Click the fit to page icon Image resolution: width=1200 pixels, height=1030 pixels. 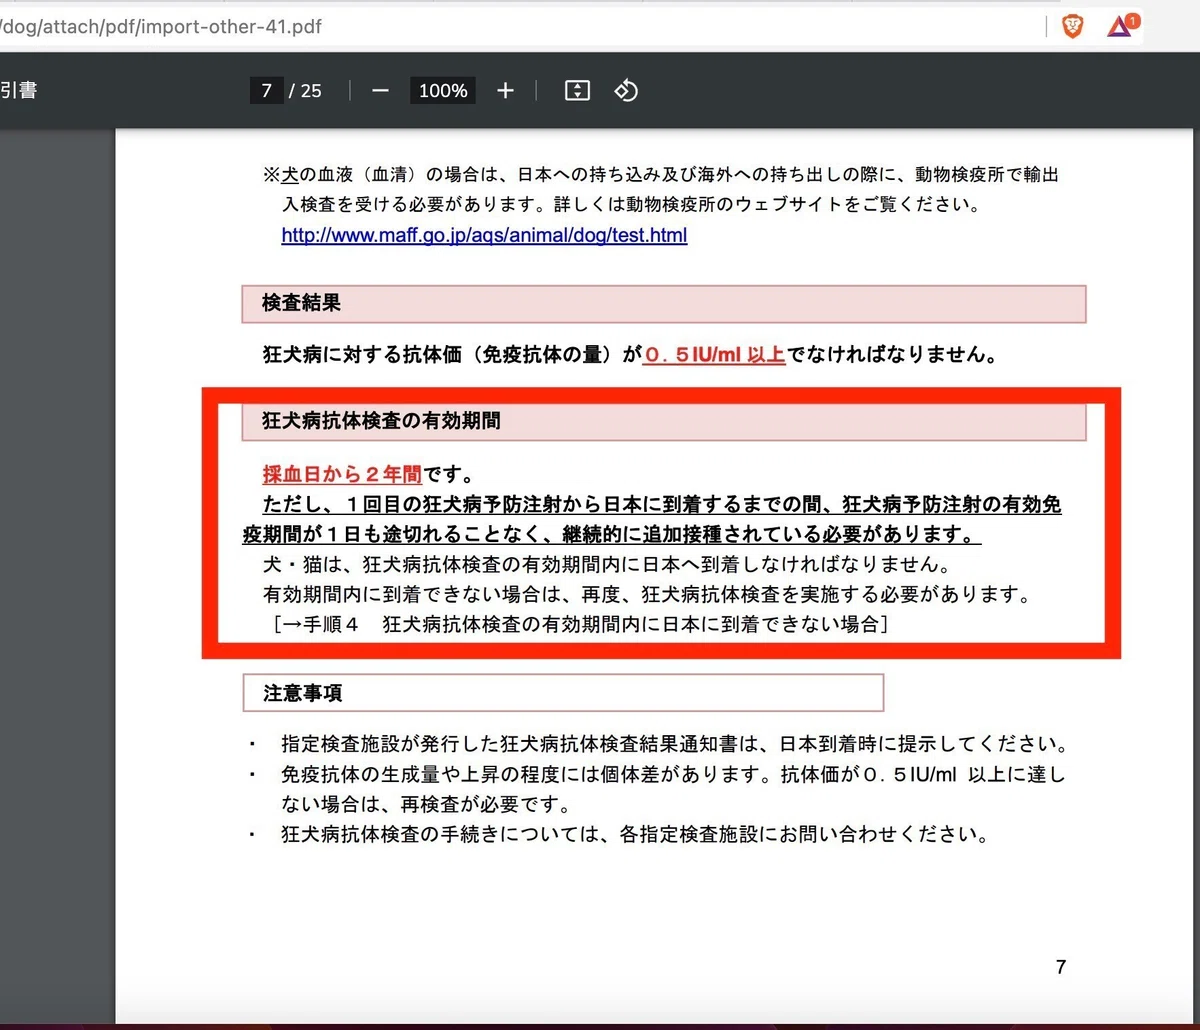[x=577, y=91]
